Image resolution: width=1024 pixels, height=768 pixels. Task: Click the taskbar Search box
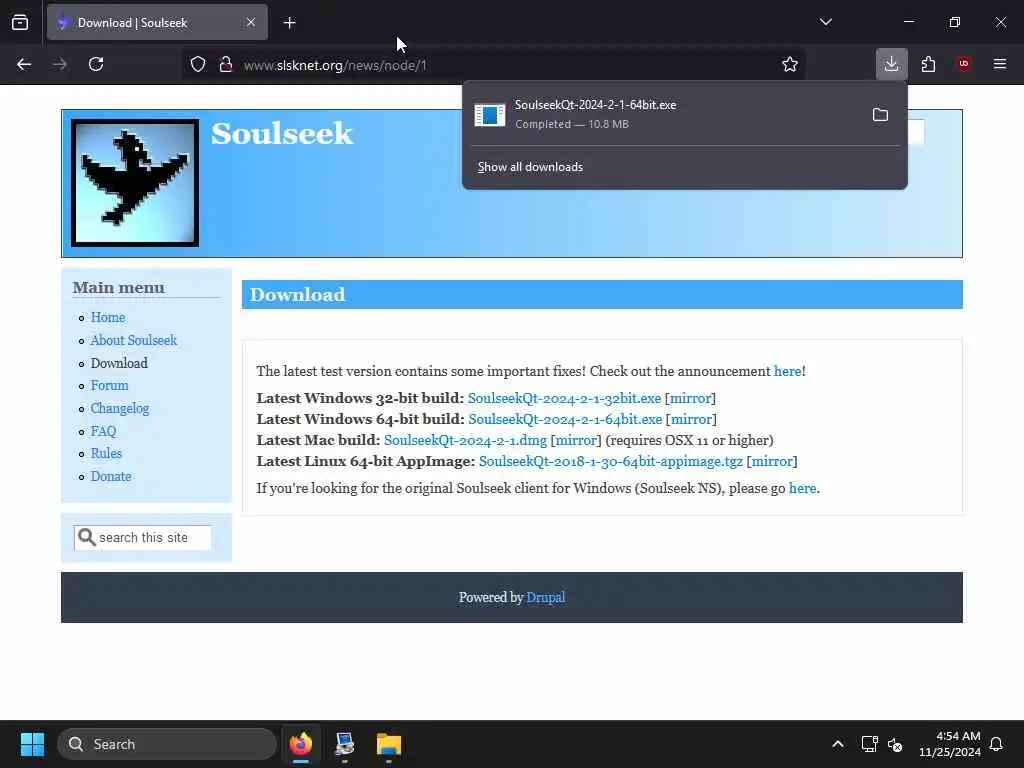pos(167,744)
